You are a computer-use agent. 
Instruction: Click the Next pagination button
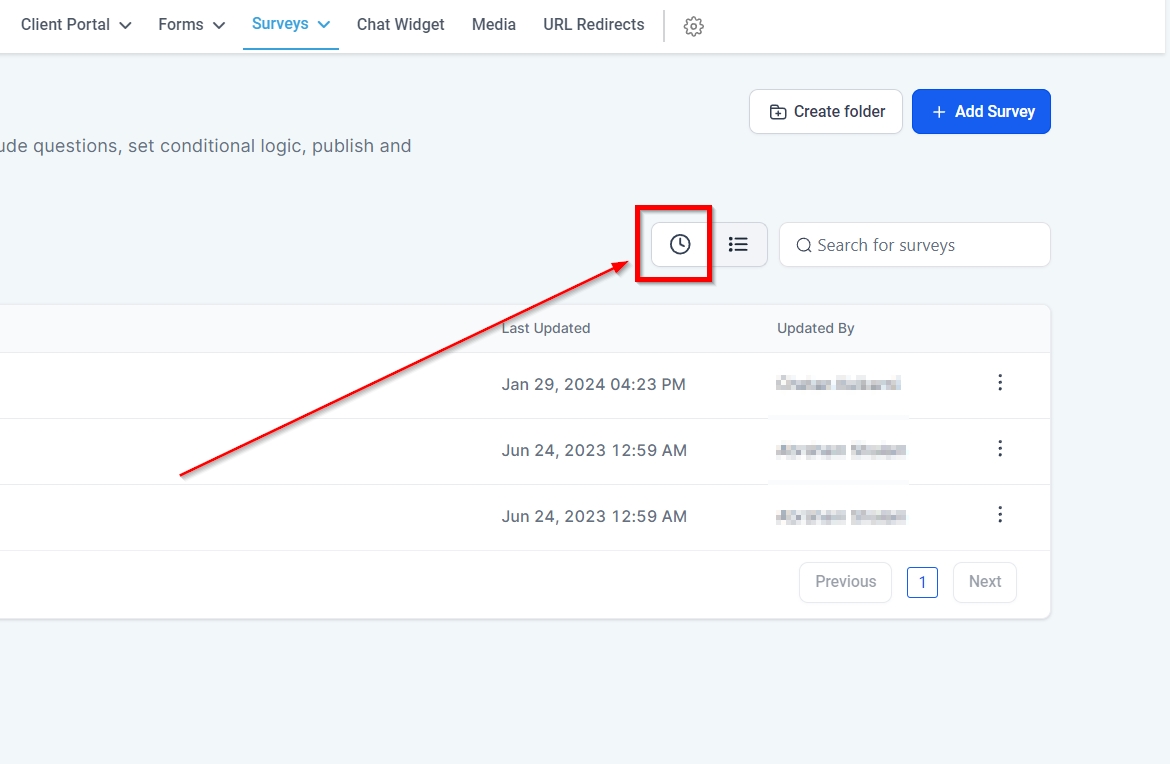984,582
